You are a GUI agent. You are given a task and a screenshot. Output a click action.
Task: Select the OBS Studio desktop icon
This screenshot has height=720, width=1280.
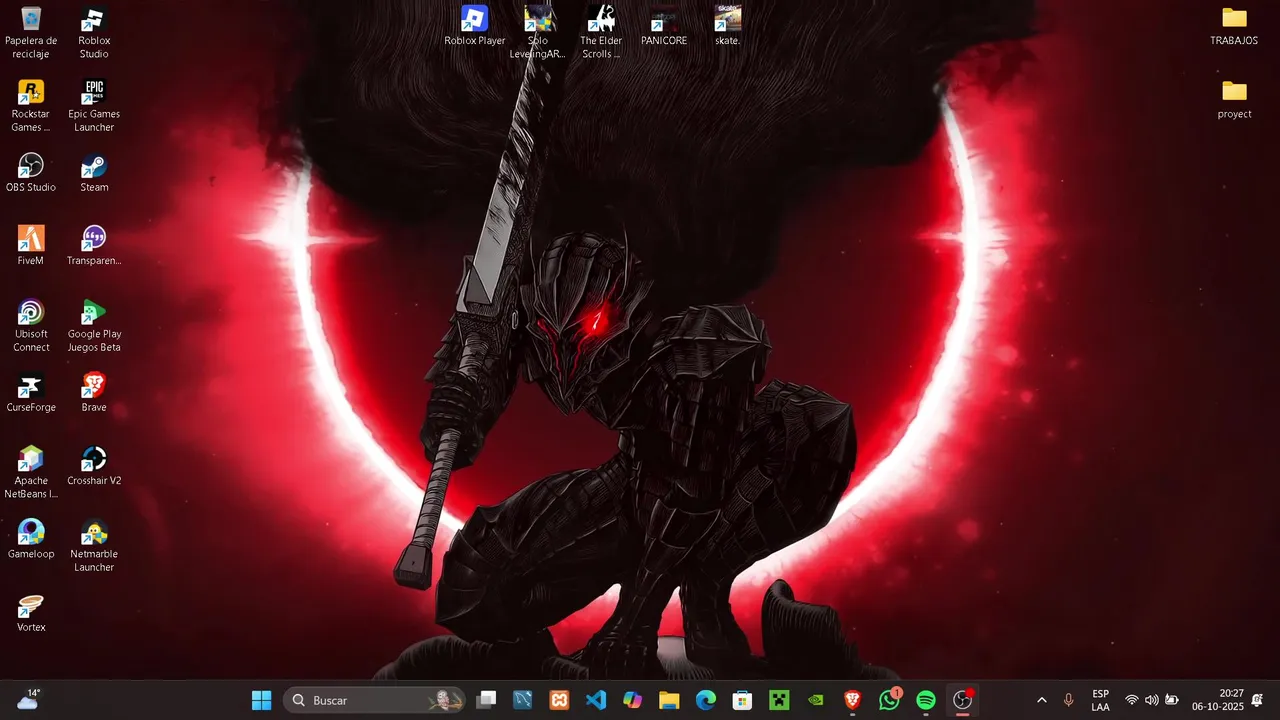(31, 173)
